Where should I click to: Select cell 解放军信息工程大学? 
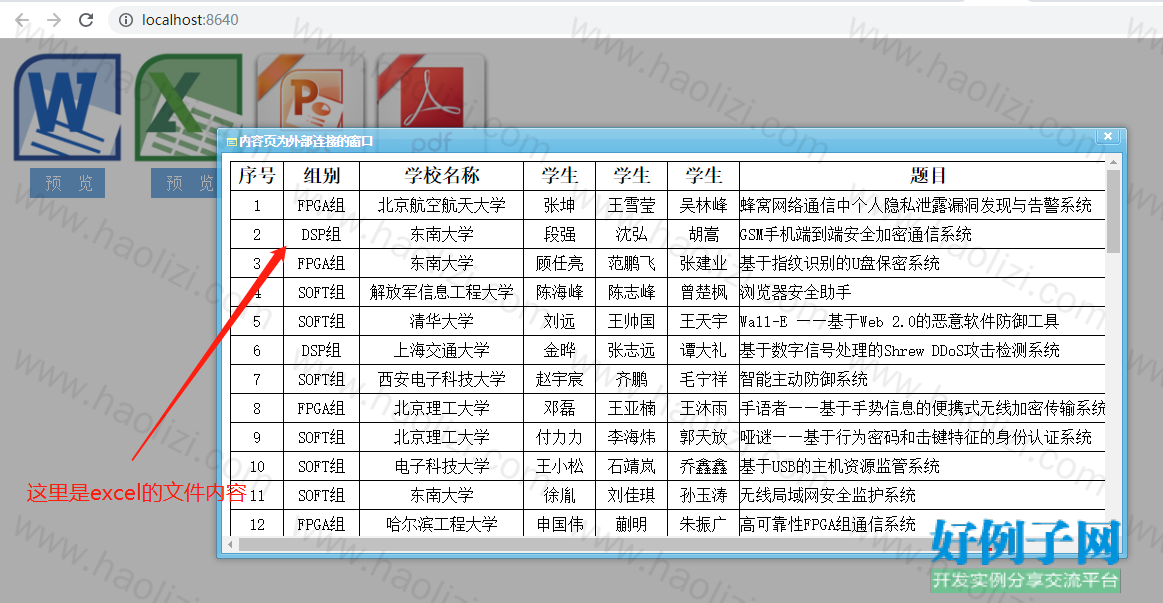point(441,292)
